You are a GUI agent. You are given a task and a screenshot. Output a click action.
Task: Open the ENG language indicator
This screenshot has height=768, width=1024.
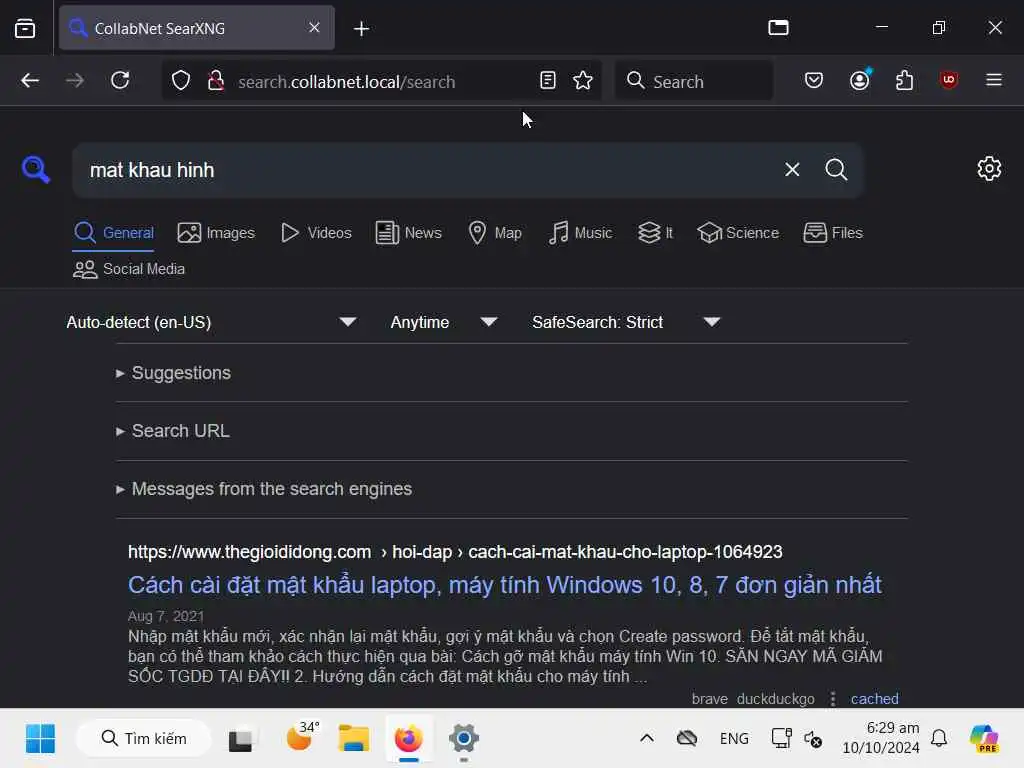pos(734,739)
